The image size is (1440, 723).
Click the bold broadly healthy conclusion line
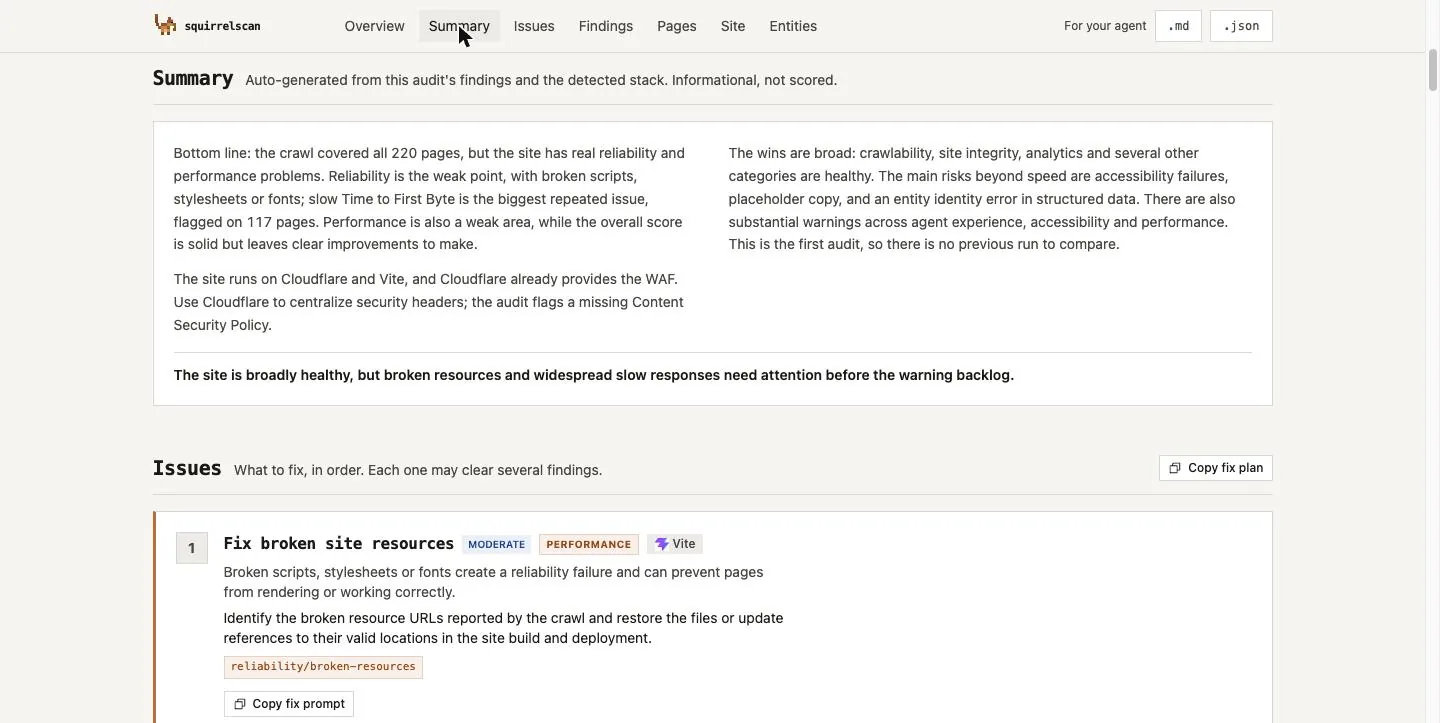(x=594, y=375)
